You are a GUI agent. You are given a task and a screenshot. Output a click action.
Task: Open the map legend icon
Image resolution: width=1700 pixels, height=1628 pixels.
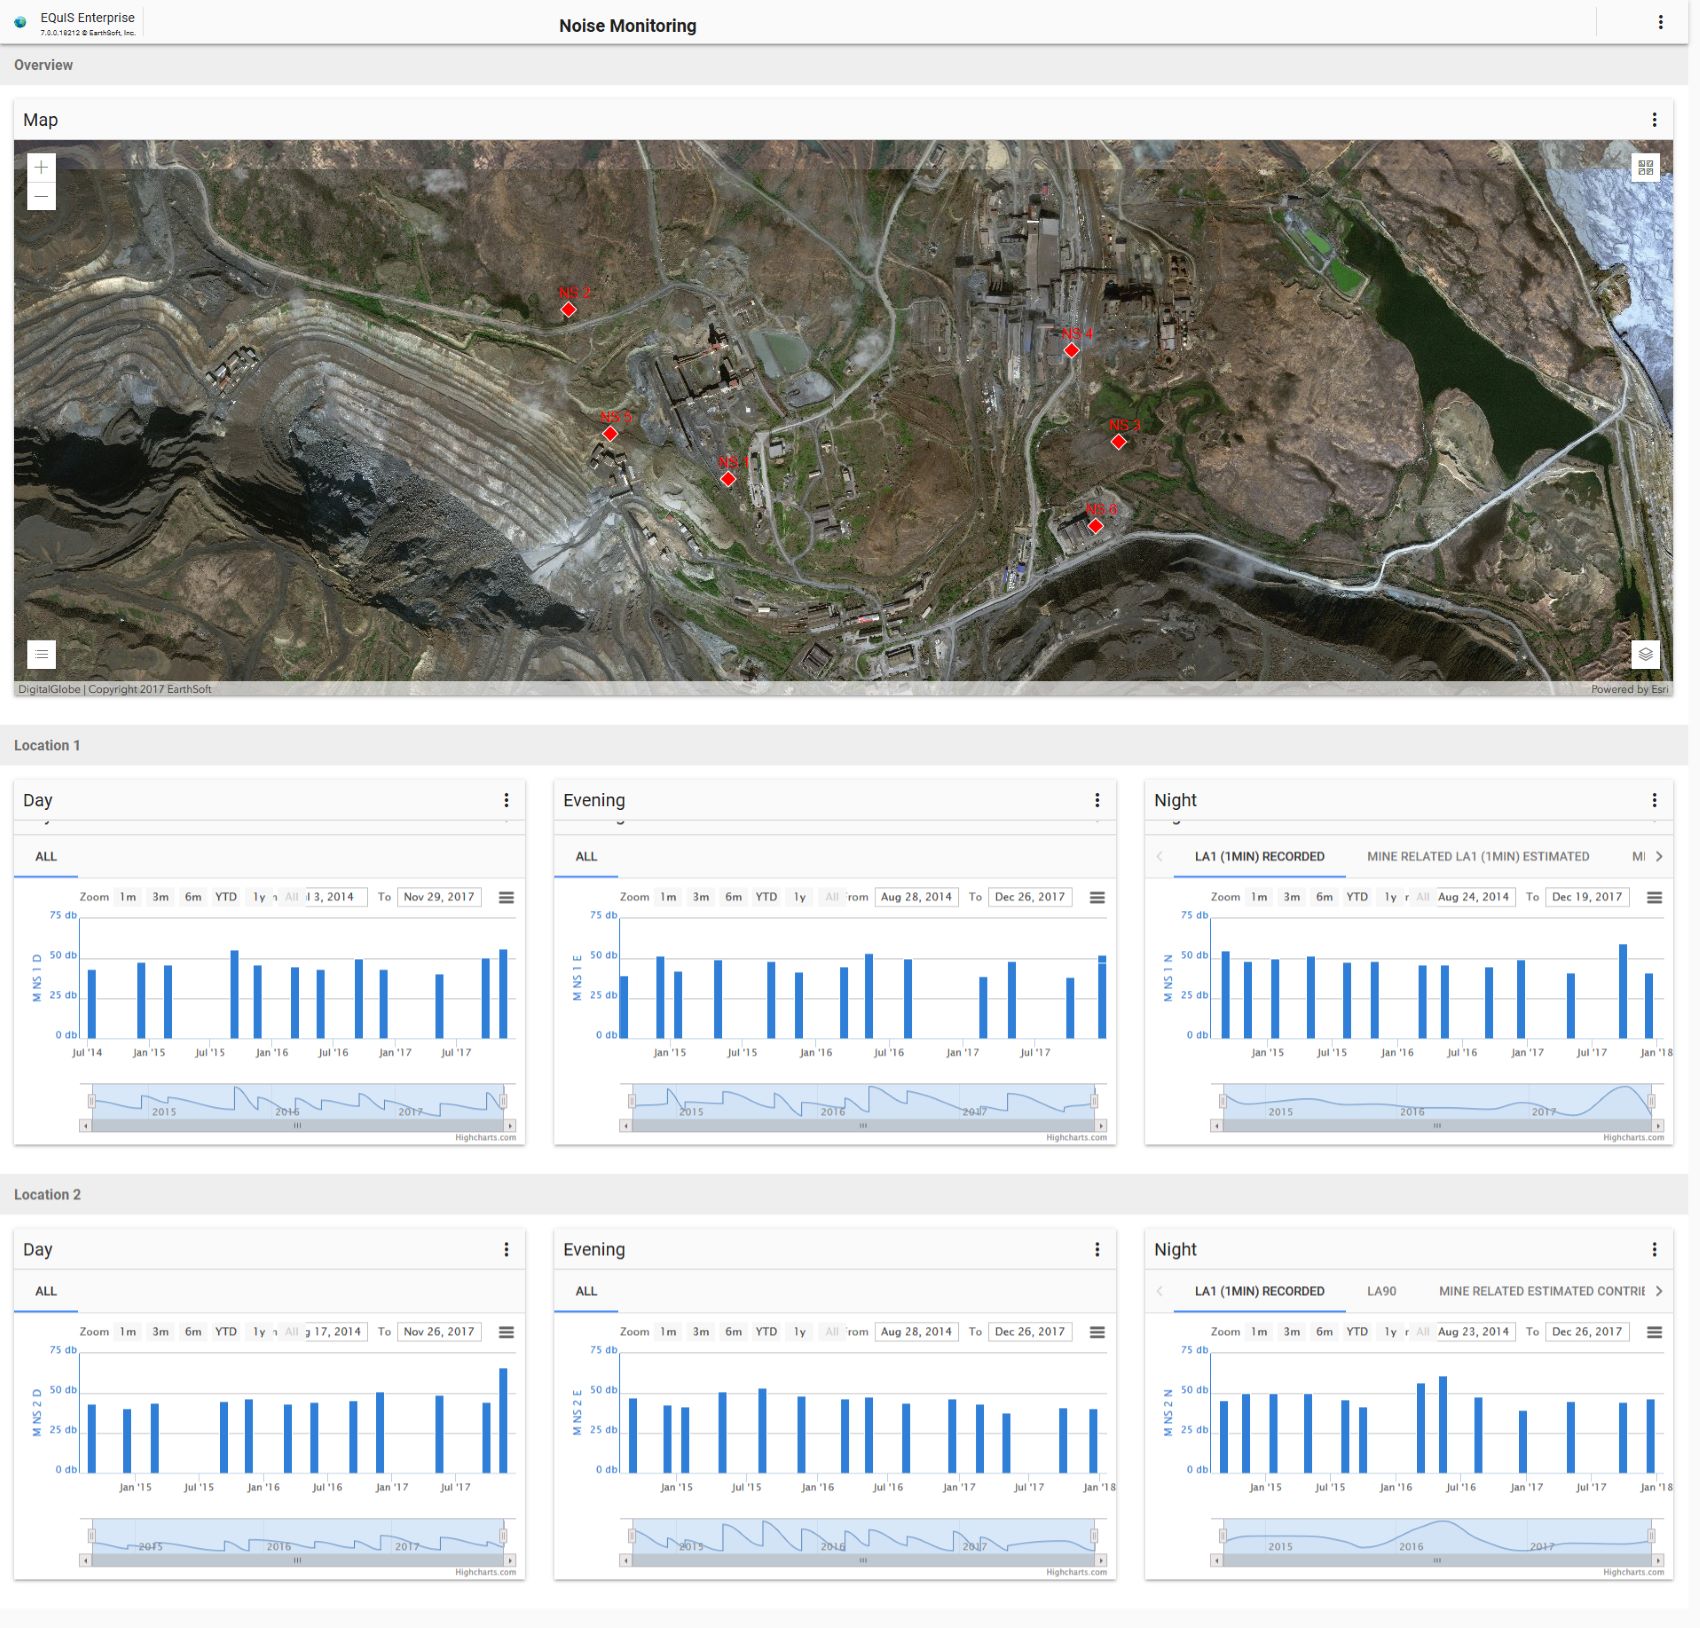(x=40, y=654)
